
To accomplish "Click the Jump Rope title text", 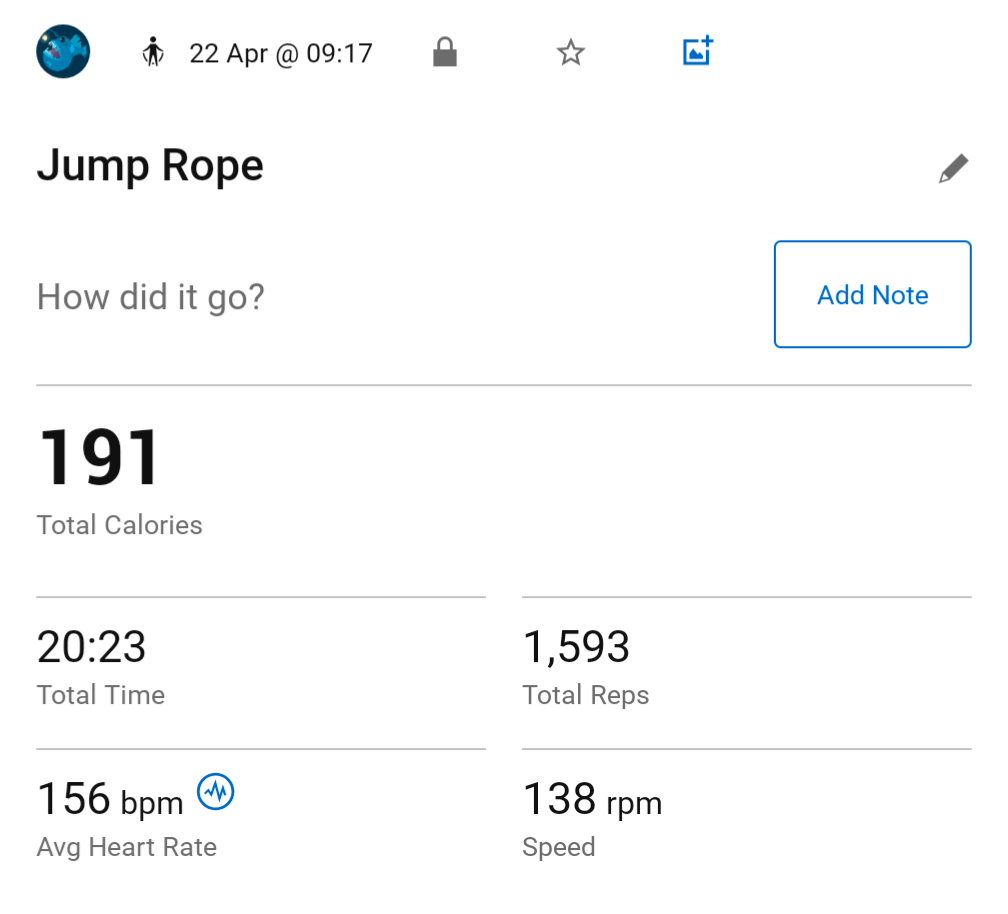I will [150, 166].
